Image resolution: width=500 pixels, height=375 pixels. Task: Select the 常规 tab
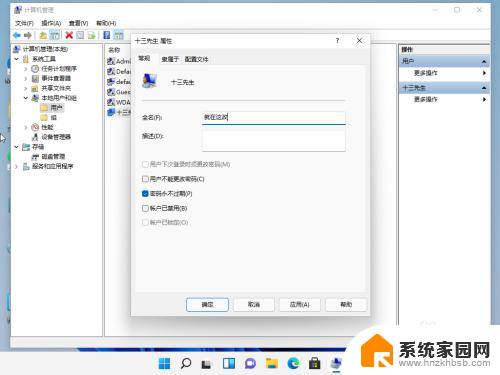[x=144, y=59]
